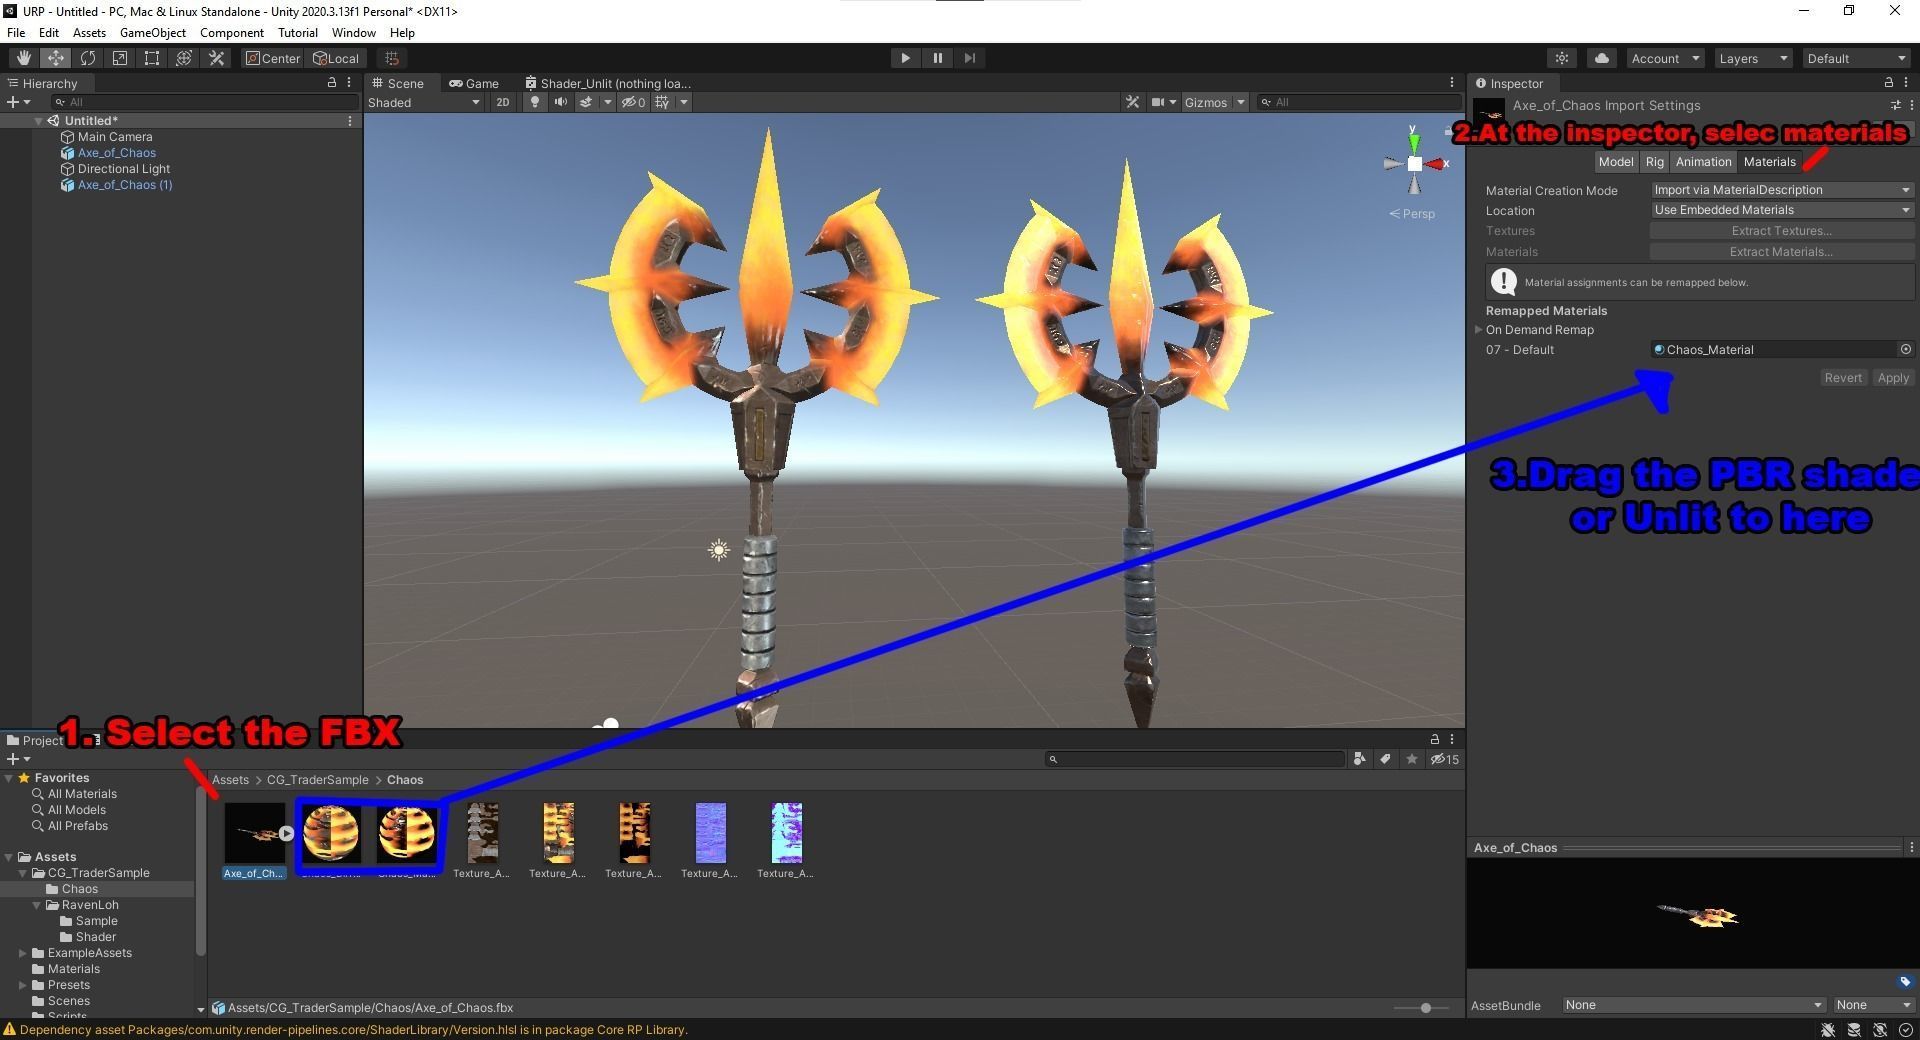Open Account dropdown
The width and height of the screenshot is (1920, 1040).
[x=1665, y=58]
